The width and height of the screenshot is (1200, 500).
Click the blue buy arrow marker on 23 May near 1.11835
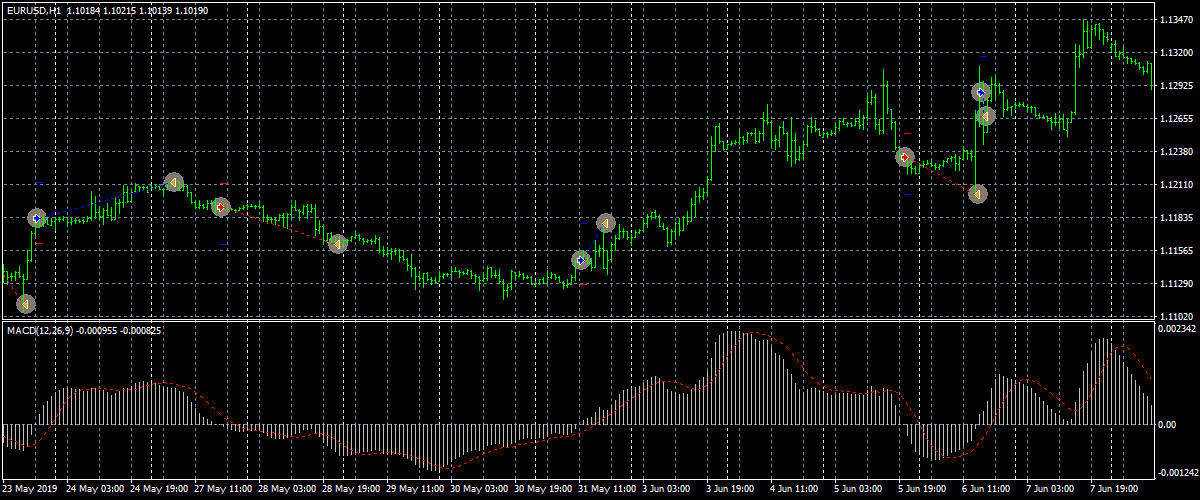pyautogui.click(x=37, y=217)
